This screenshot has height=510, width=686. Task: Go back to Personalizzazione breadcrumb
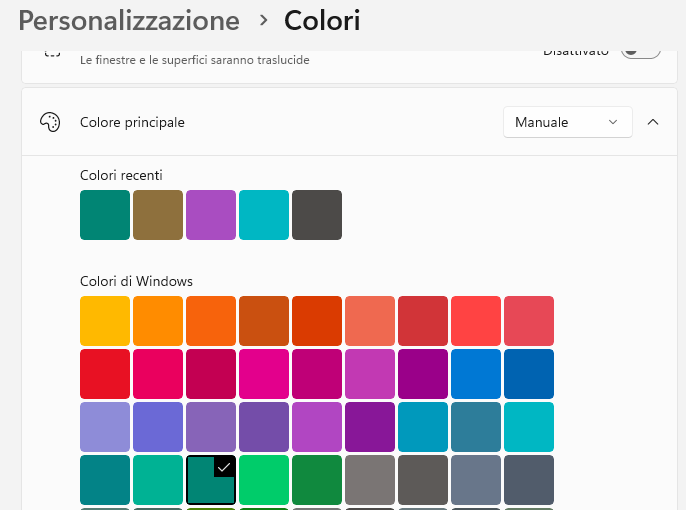coord(129,20)
